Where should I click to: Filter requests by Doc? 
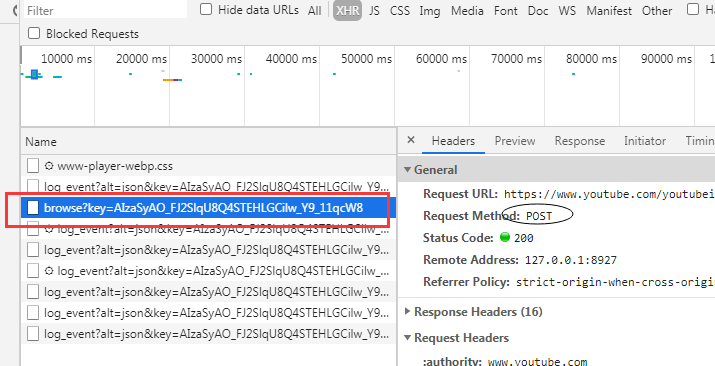click(538, 10)
